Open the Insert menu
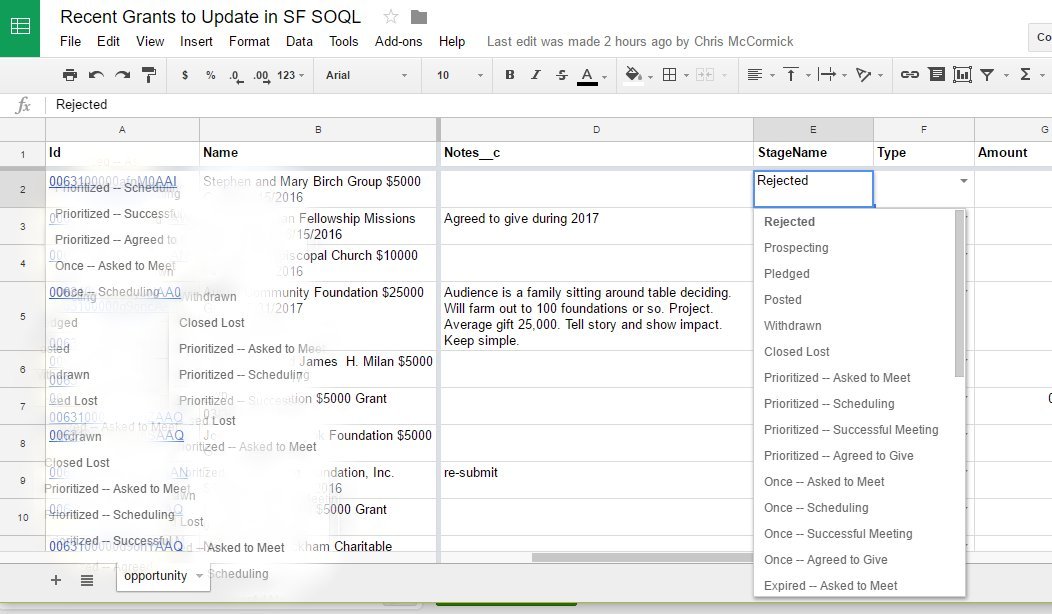The width and height of the screenshot is (1052, 614). point(196,42)
